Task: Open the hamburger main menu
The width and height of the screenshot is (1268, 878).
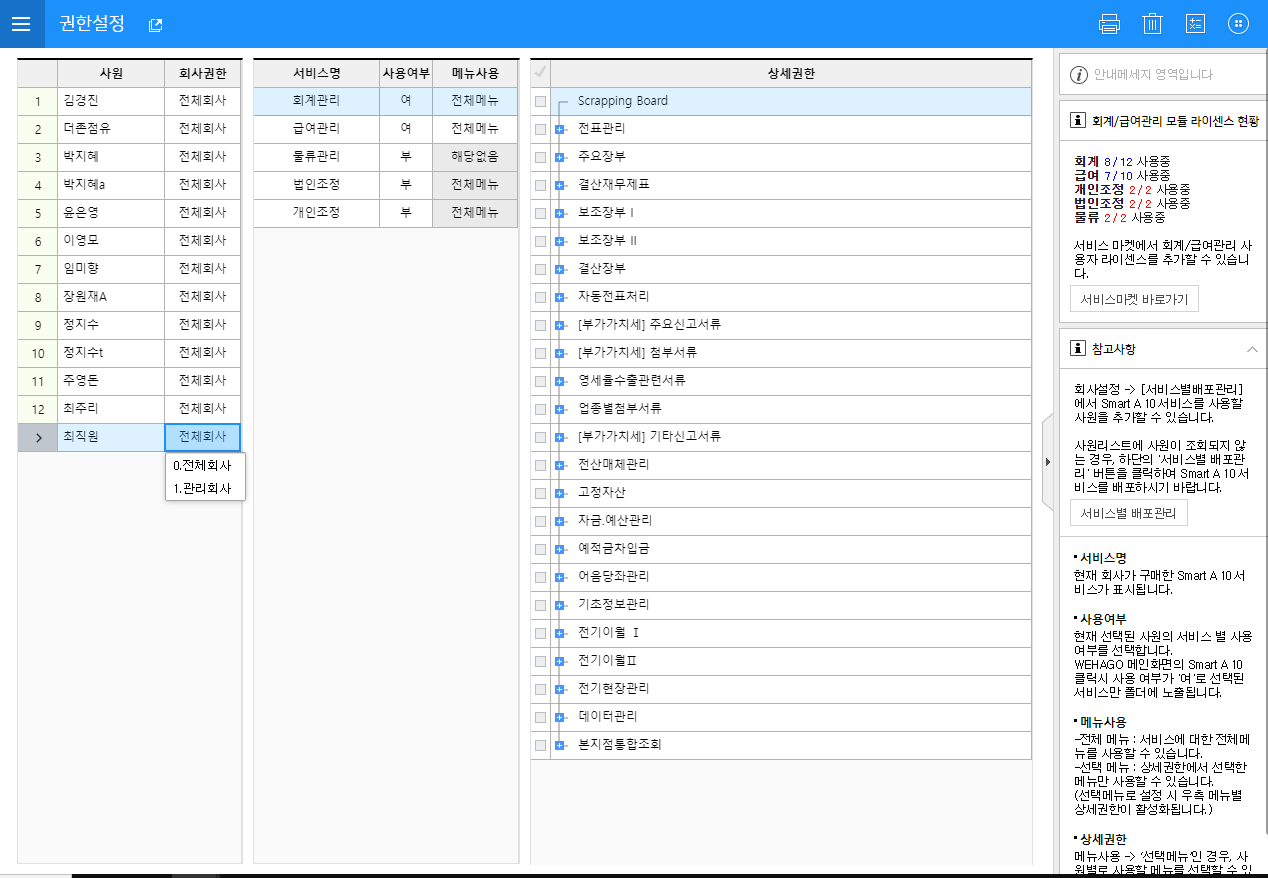Action: tap(22, 24)
